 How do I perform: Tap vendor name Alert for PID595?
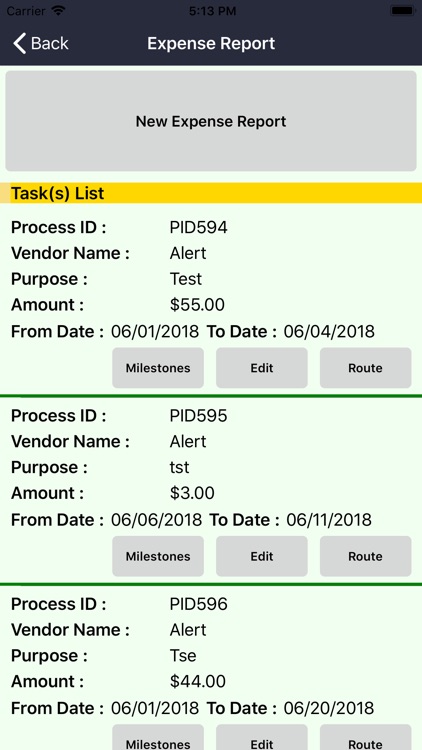pyautogui.click(x=188, y=442)
